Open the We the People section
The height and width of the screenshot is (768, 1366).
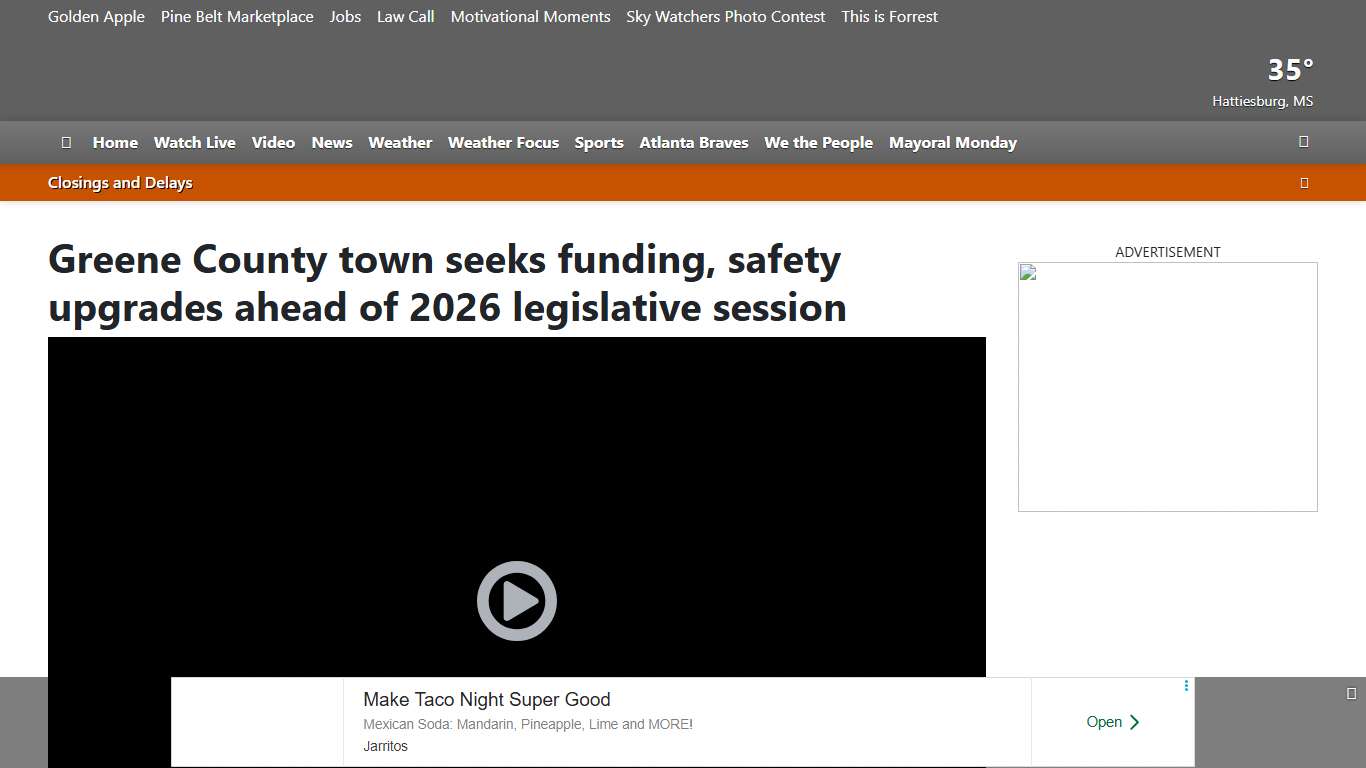818,142
